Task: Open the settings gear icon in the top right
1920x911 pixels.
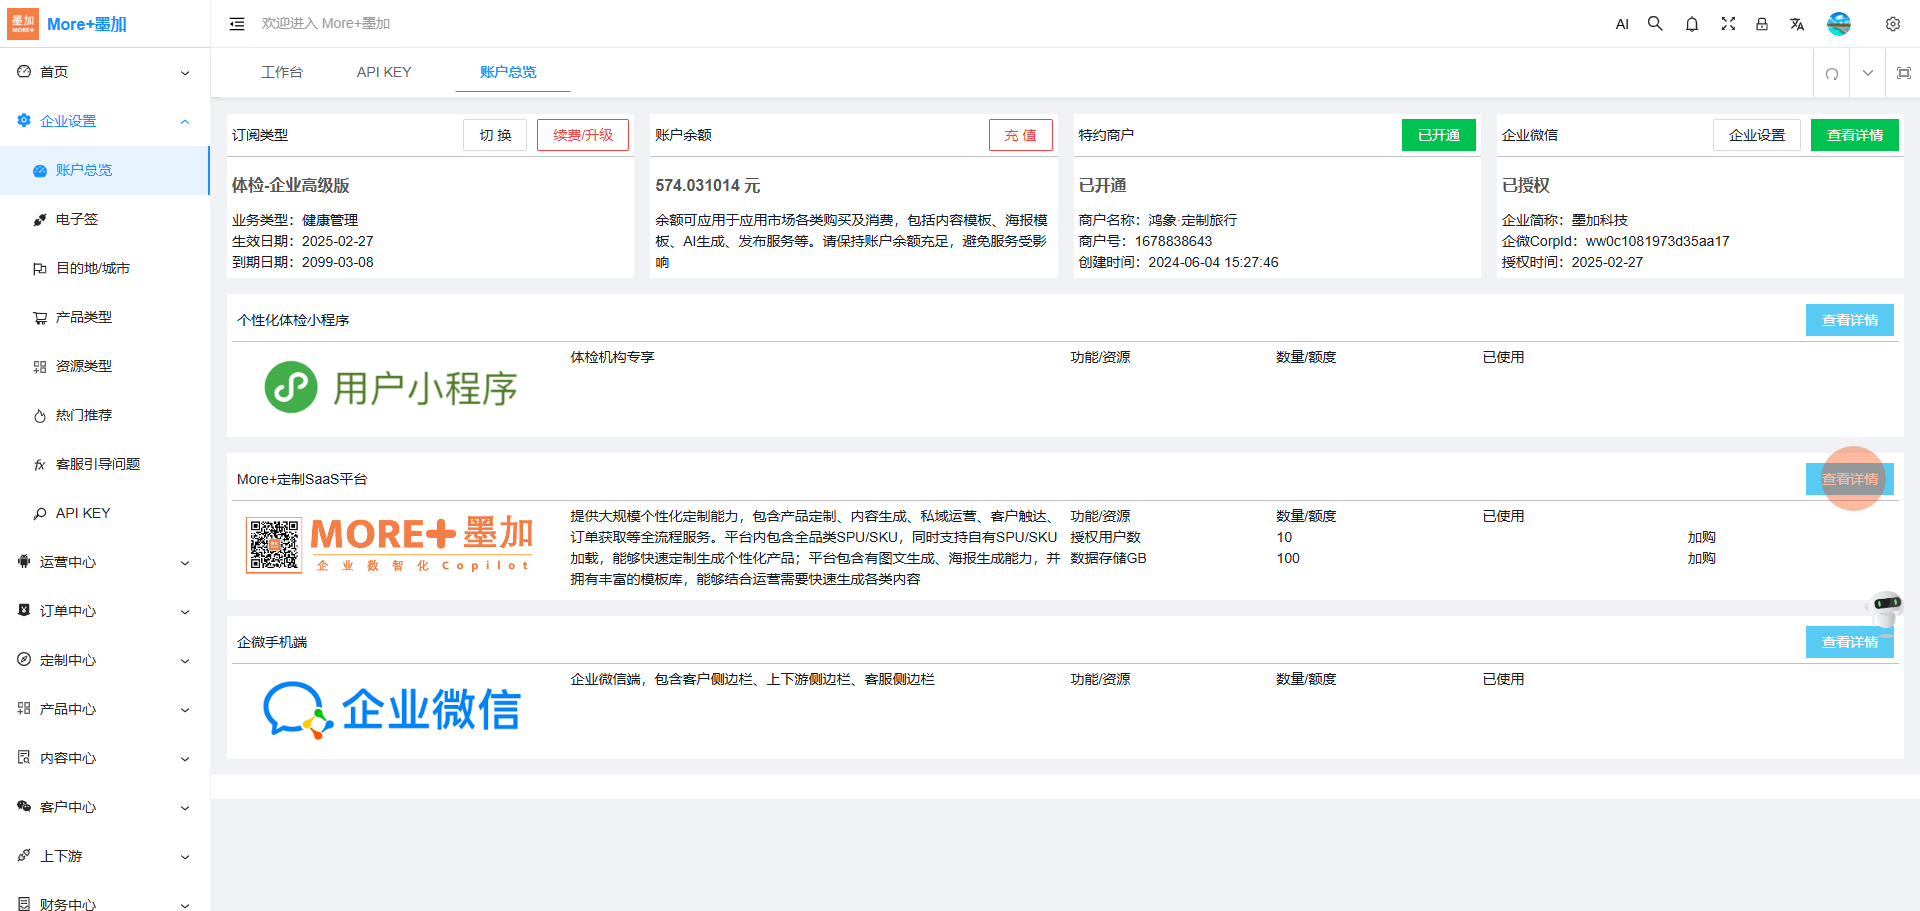Action: (x=1892, y=24)
